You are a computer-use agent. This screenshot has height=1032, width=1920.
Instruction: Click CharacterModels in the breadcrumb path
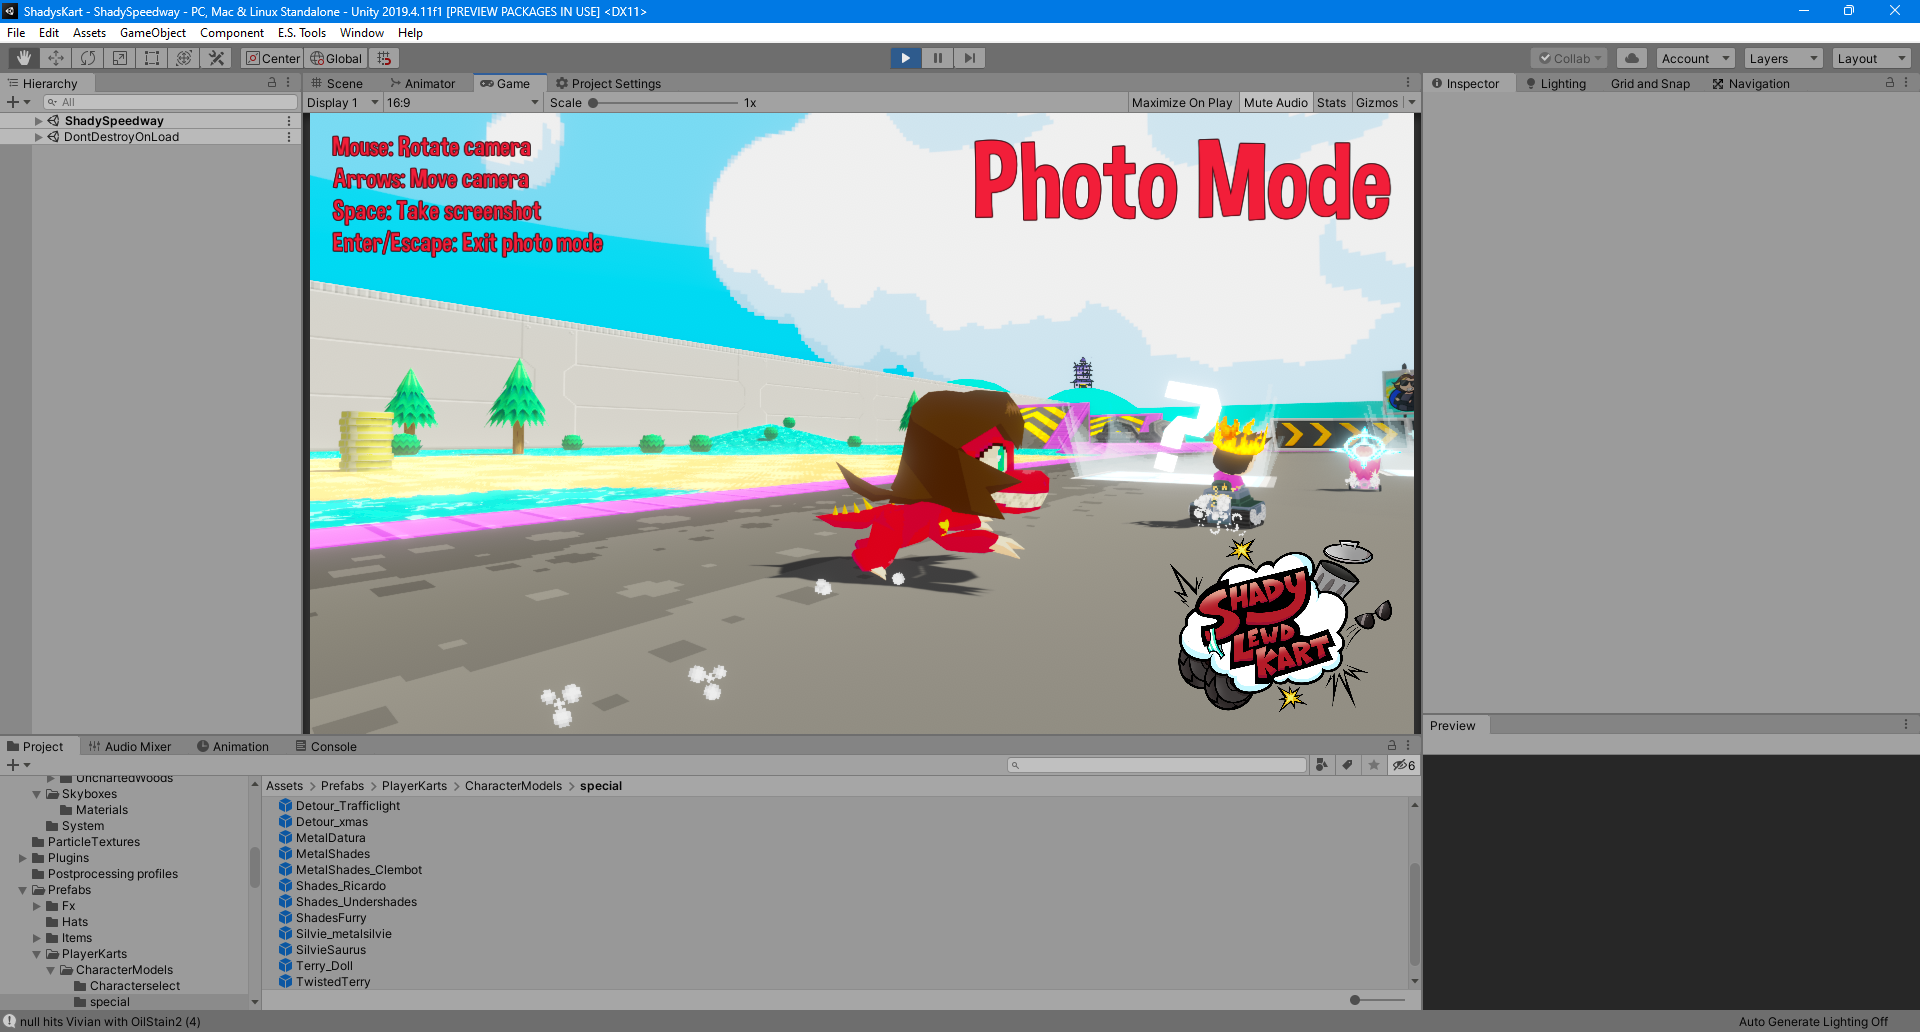[x=513, y=786]
